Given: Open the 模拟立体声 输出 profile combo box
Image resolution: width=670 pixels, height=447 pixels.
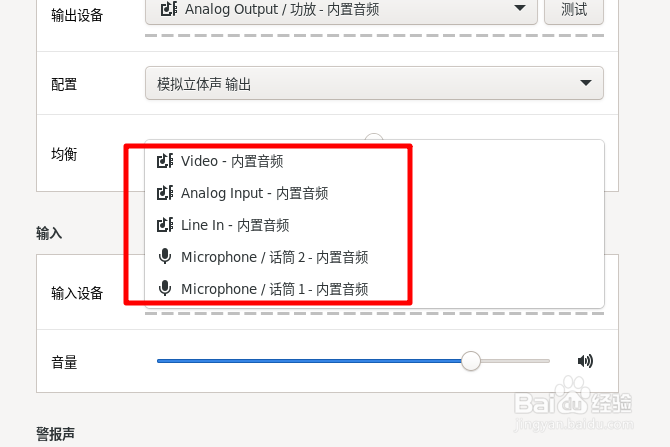Looking at the screenshot, I should click(374, 83).
